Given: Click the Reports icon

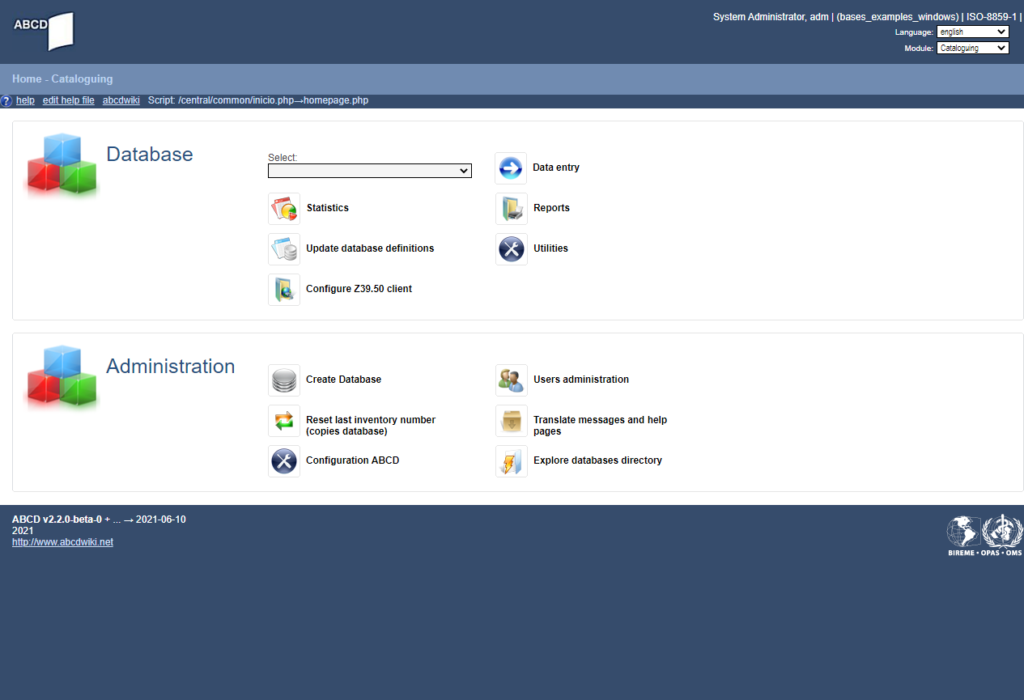Looking at the screenshot, I should click(x=511, y=208).
